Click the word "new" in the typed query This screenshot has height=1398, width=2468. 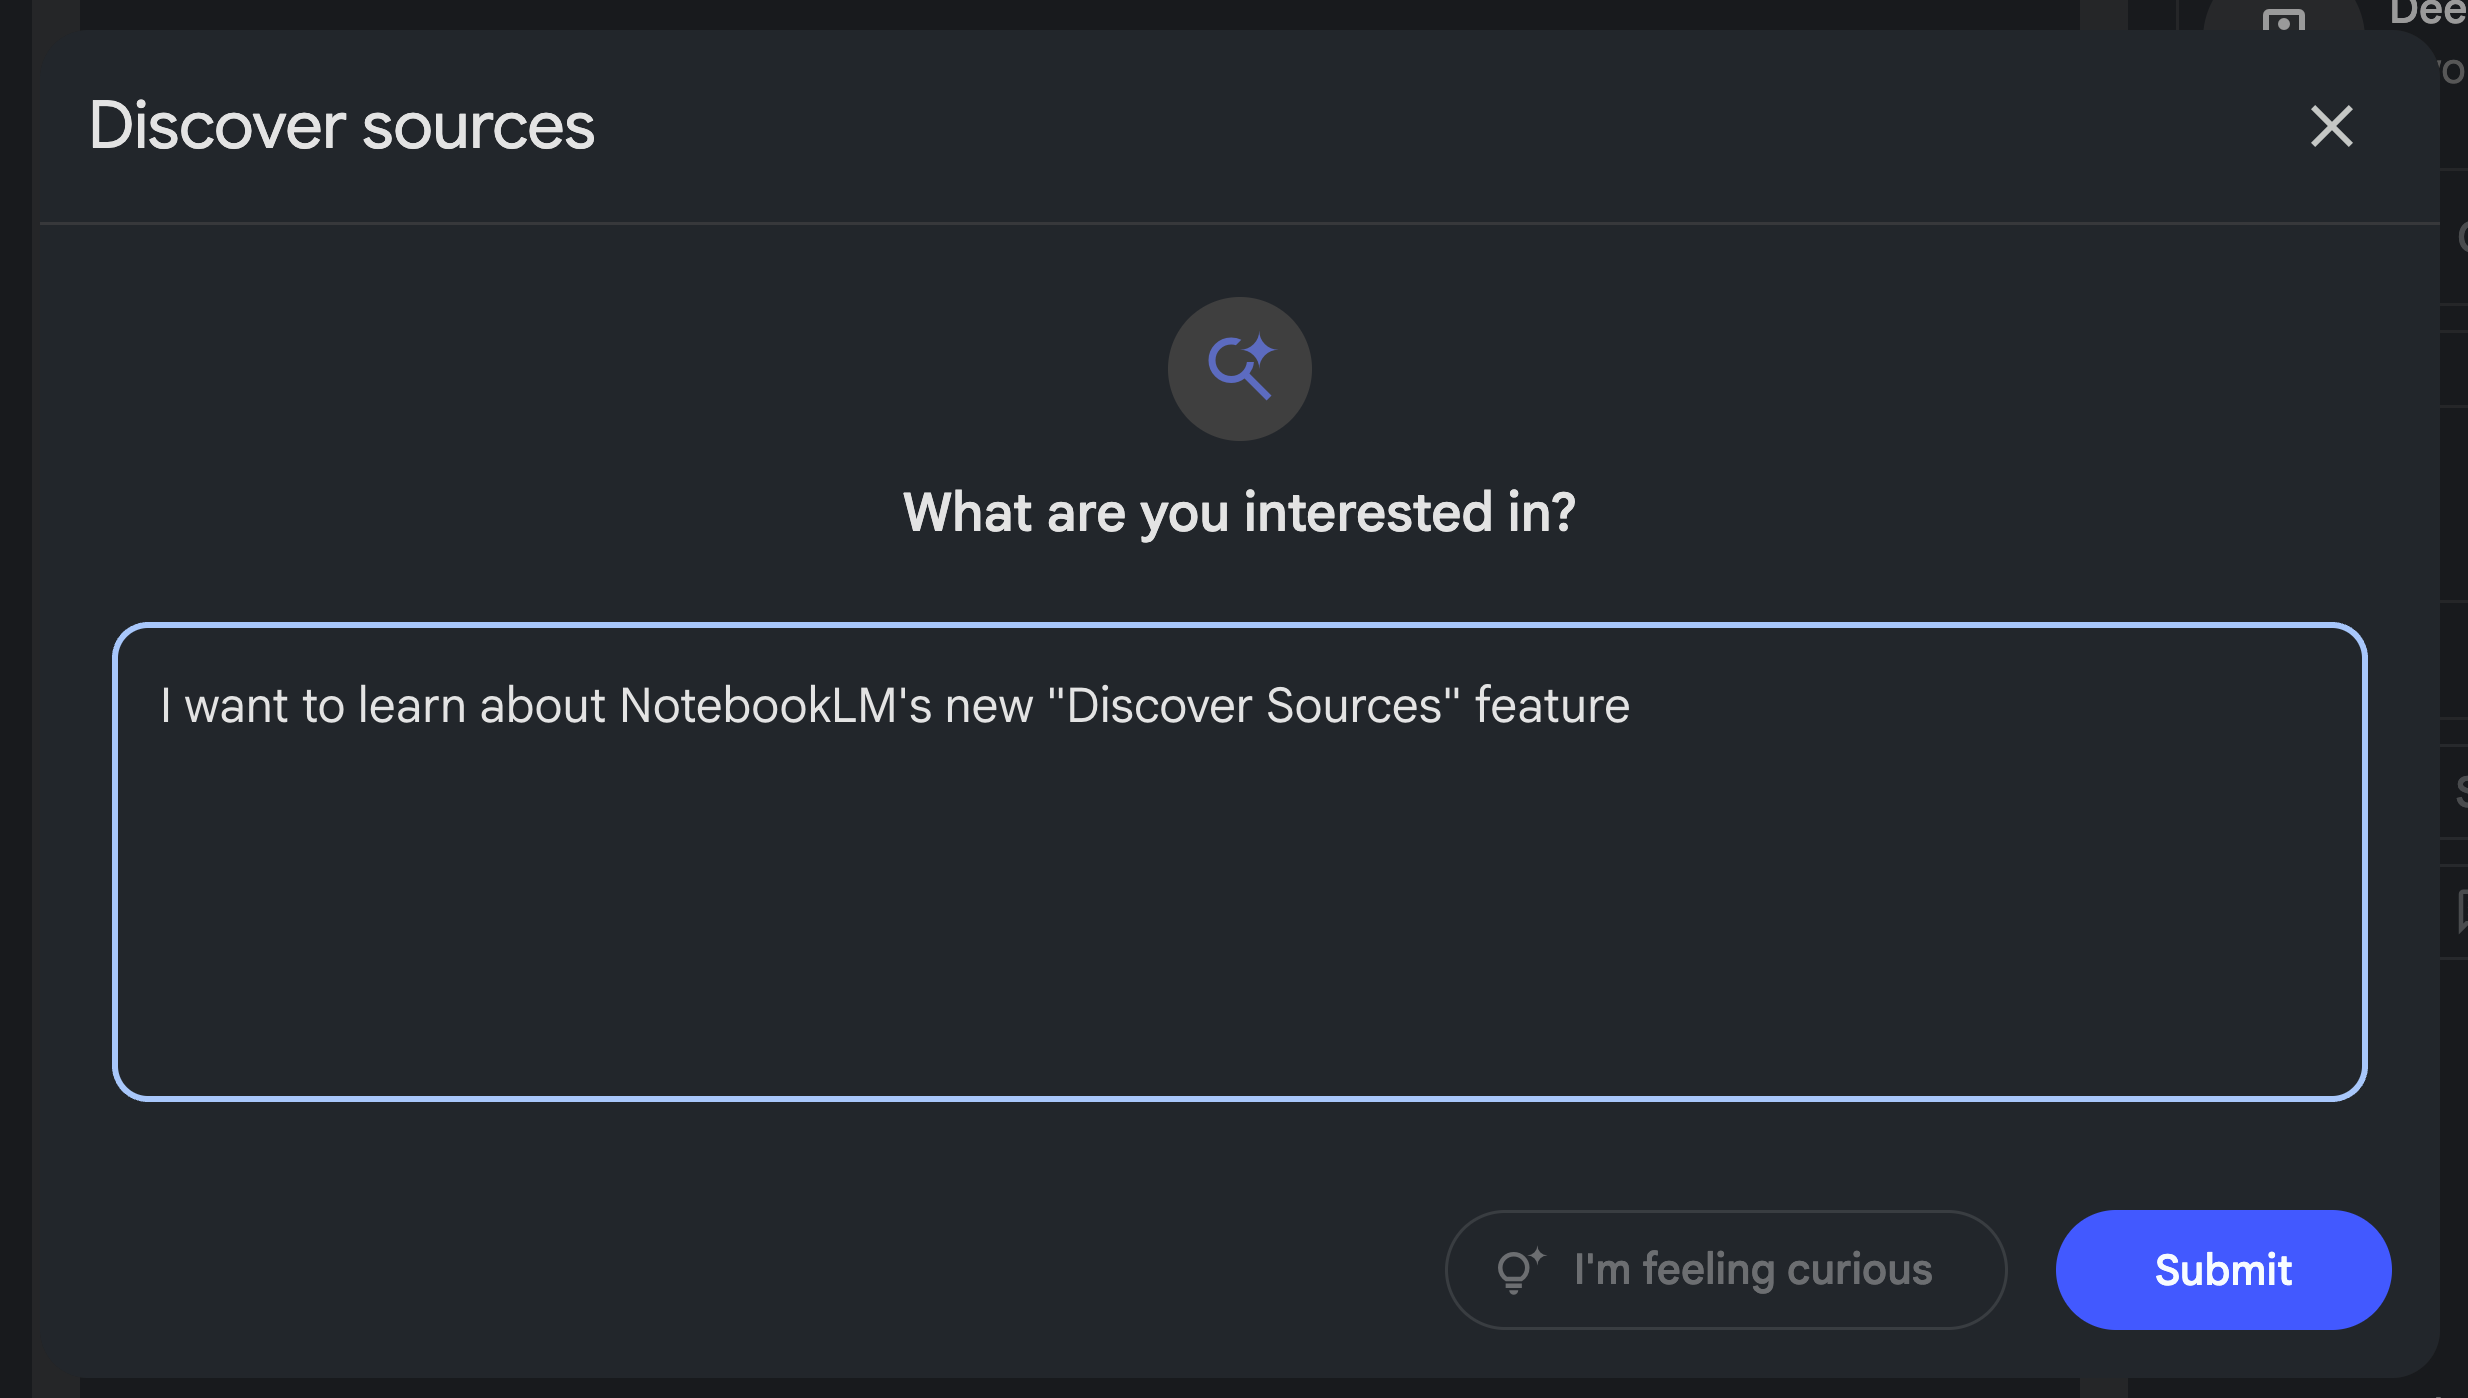989,706
